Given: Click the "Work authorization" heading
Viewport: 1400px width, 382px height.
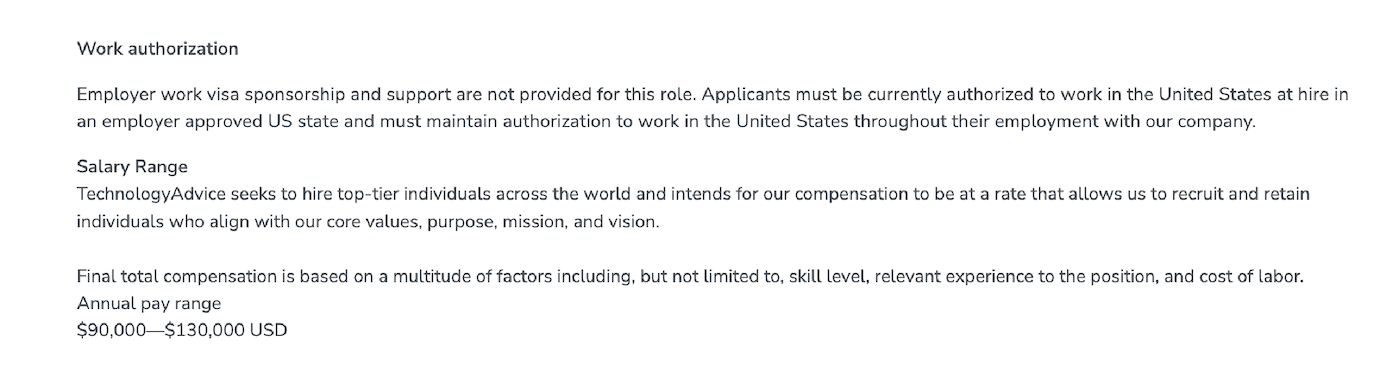Looking at the screenshot, I should (157, 48).
